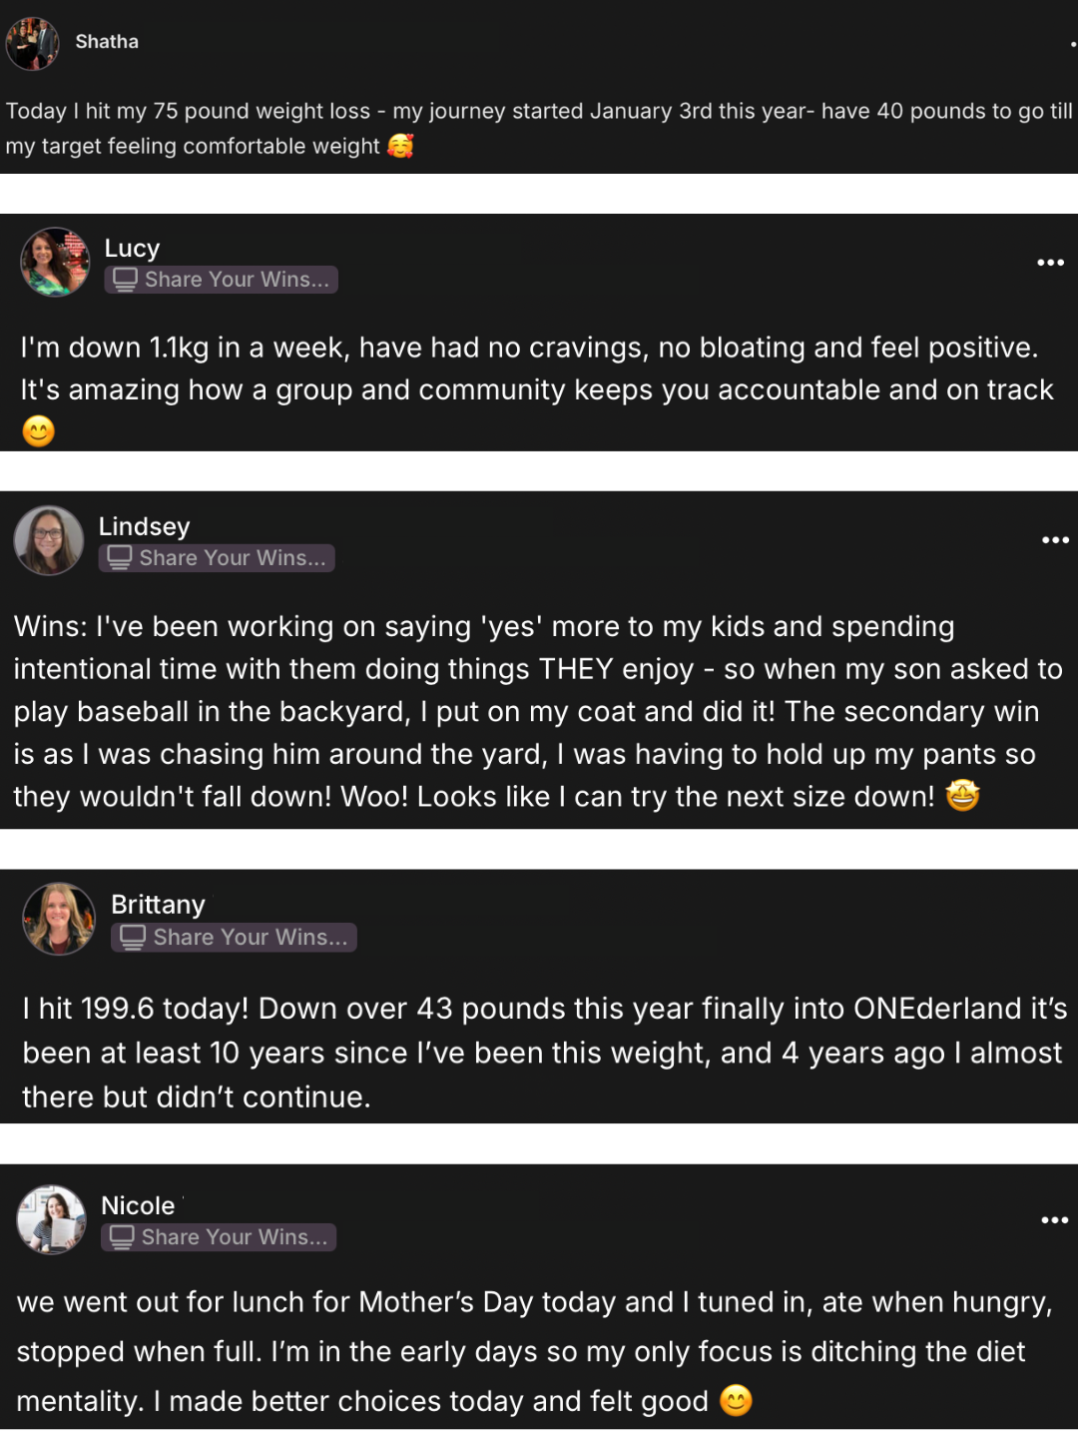Open Nicole's Mother's Day lunch post
Image resolution: width=1078 pixels, height=1440 pixels.
point(534,1351)
